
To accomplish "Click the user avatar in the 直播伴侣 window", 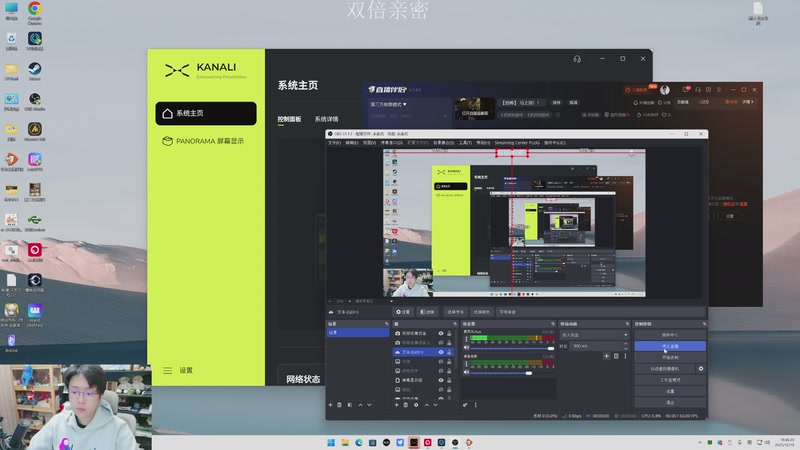I will (665, 90).
